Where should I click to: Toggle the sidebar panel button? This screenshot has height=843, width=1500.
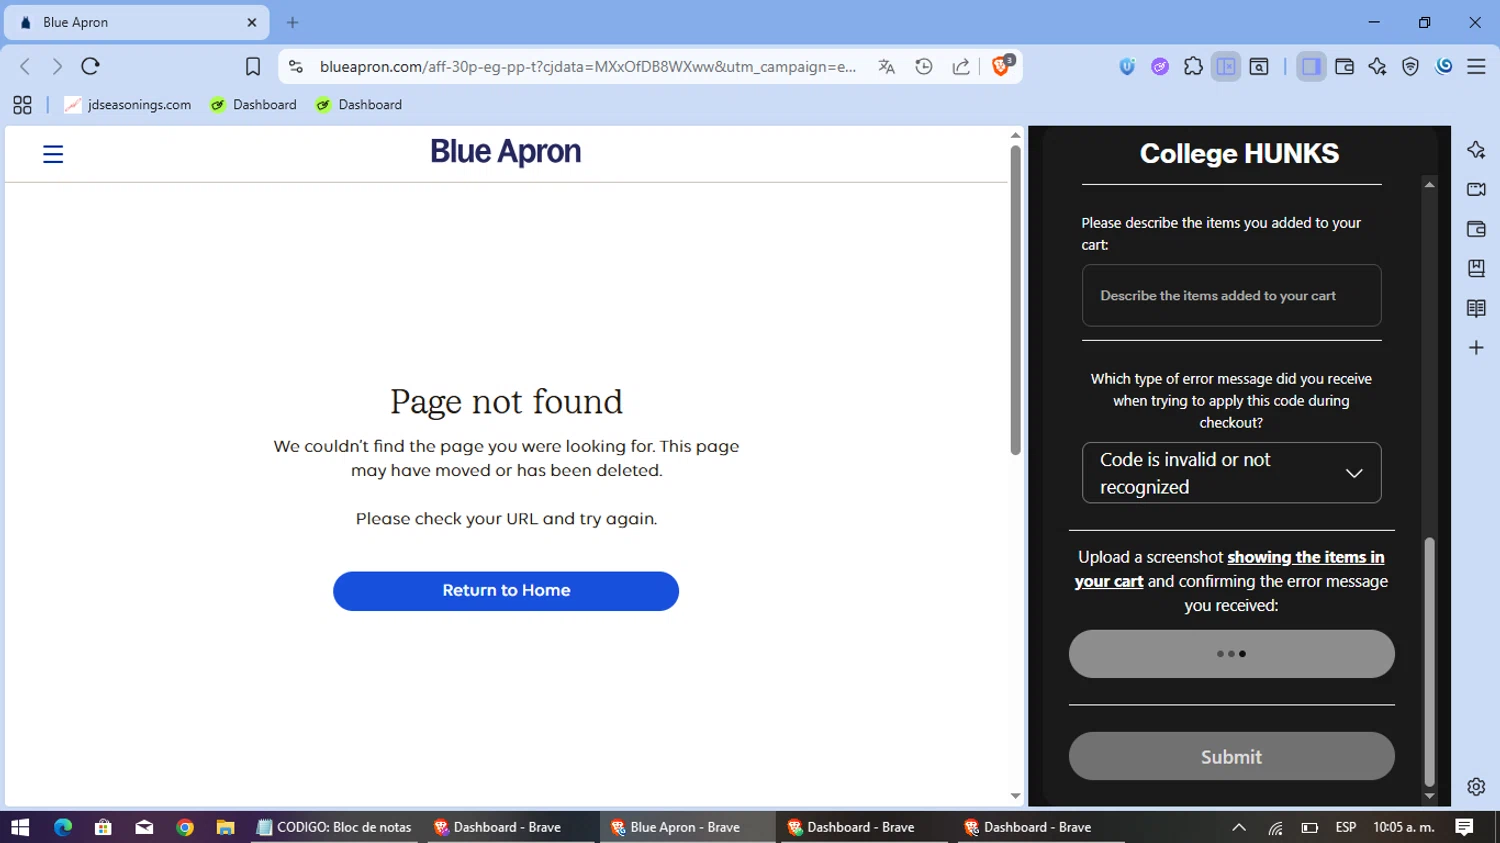coord(1311,66)
